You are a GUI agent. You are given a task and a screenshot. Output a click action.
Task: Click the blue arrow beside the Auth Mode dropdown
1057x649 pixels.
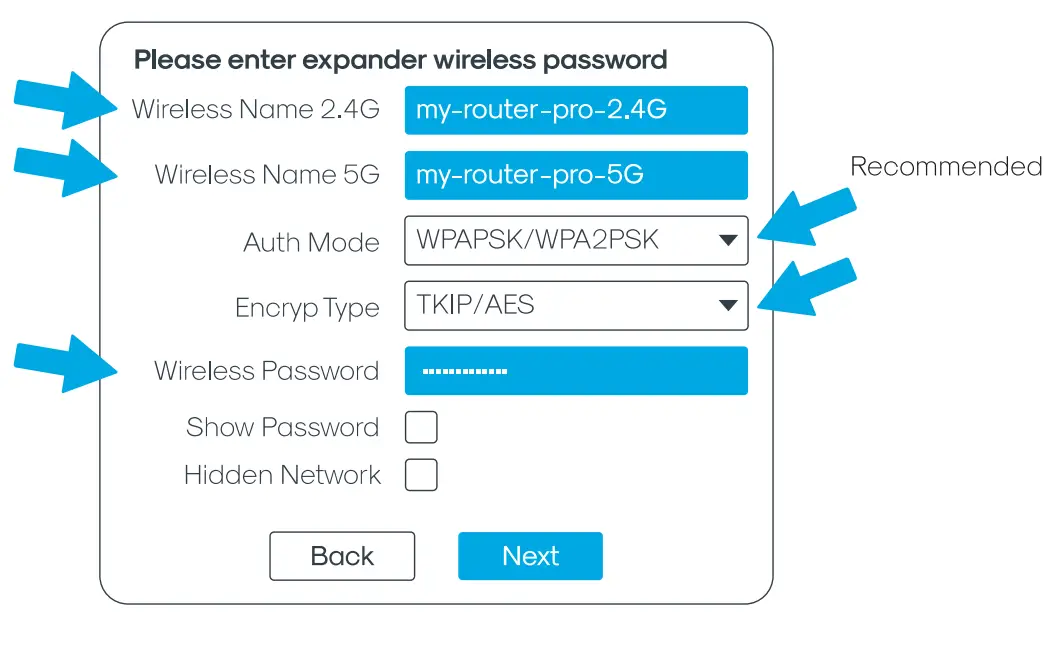(806, 220)
